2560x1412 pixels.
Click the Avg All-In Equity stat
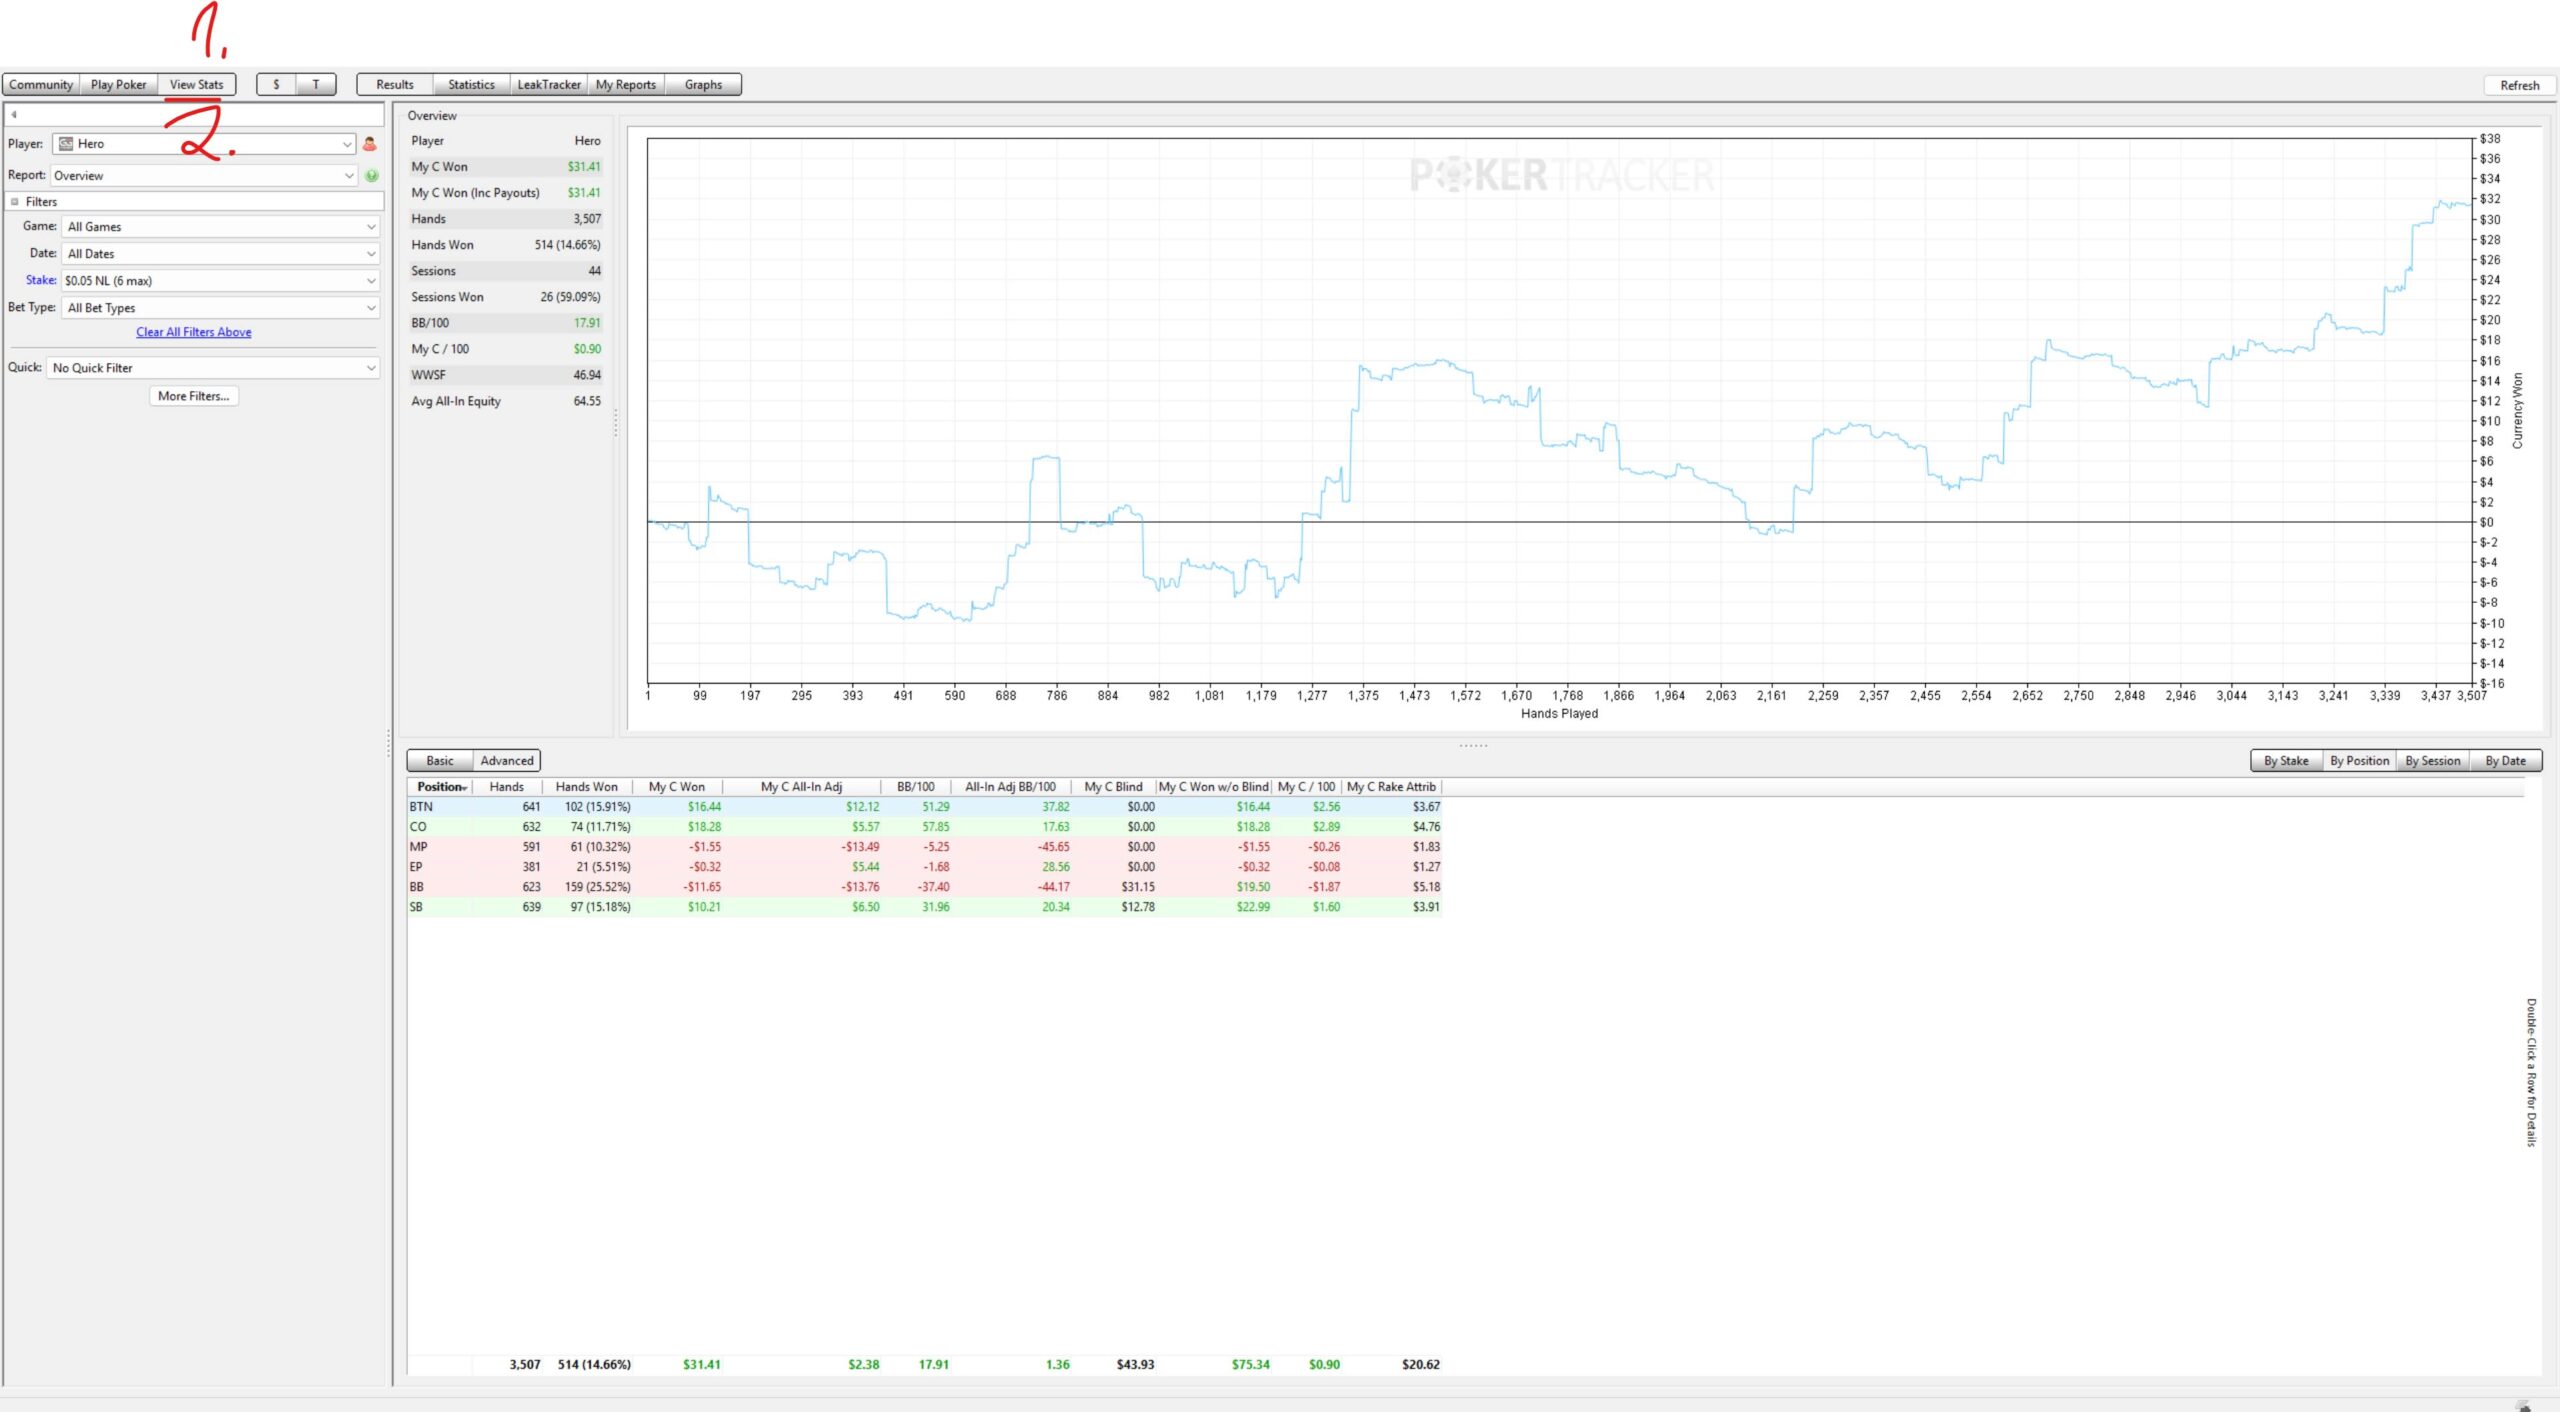pos(506,401)
